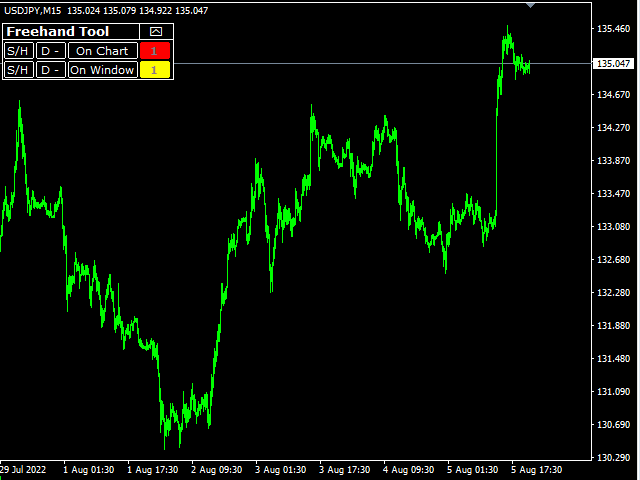Click the yellow color swatch
Image resolution: width=640 pixels, height=480 pixels.
155,70
